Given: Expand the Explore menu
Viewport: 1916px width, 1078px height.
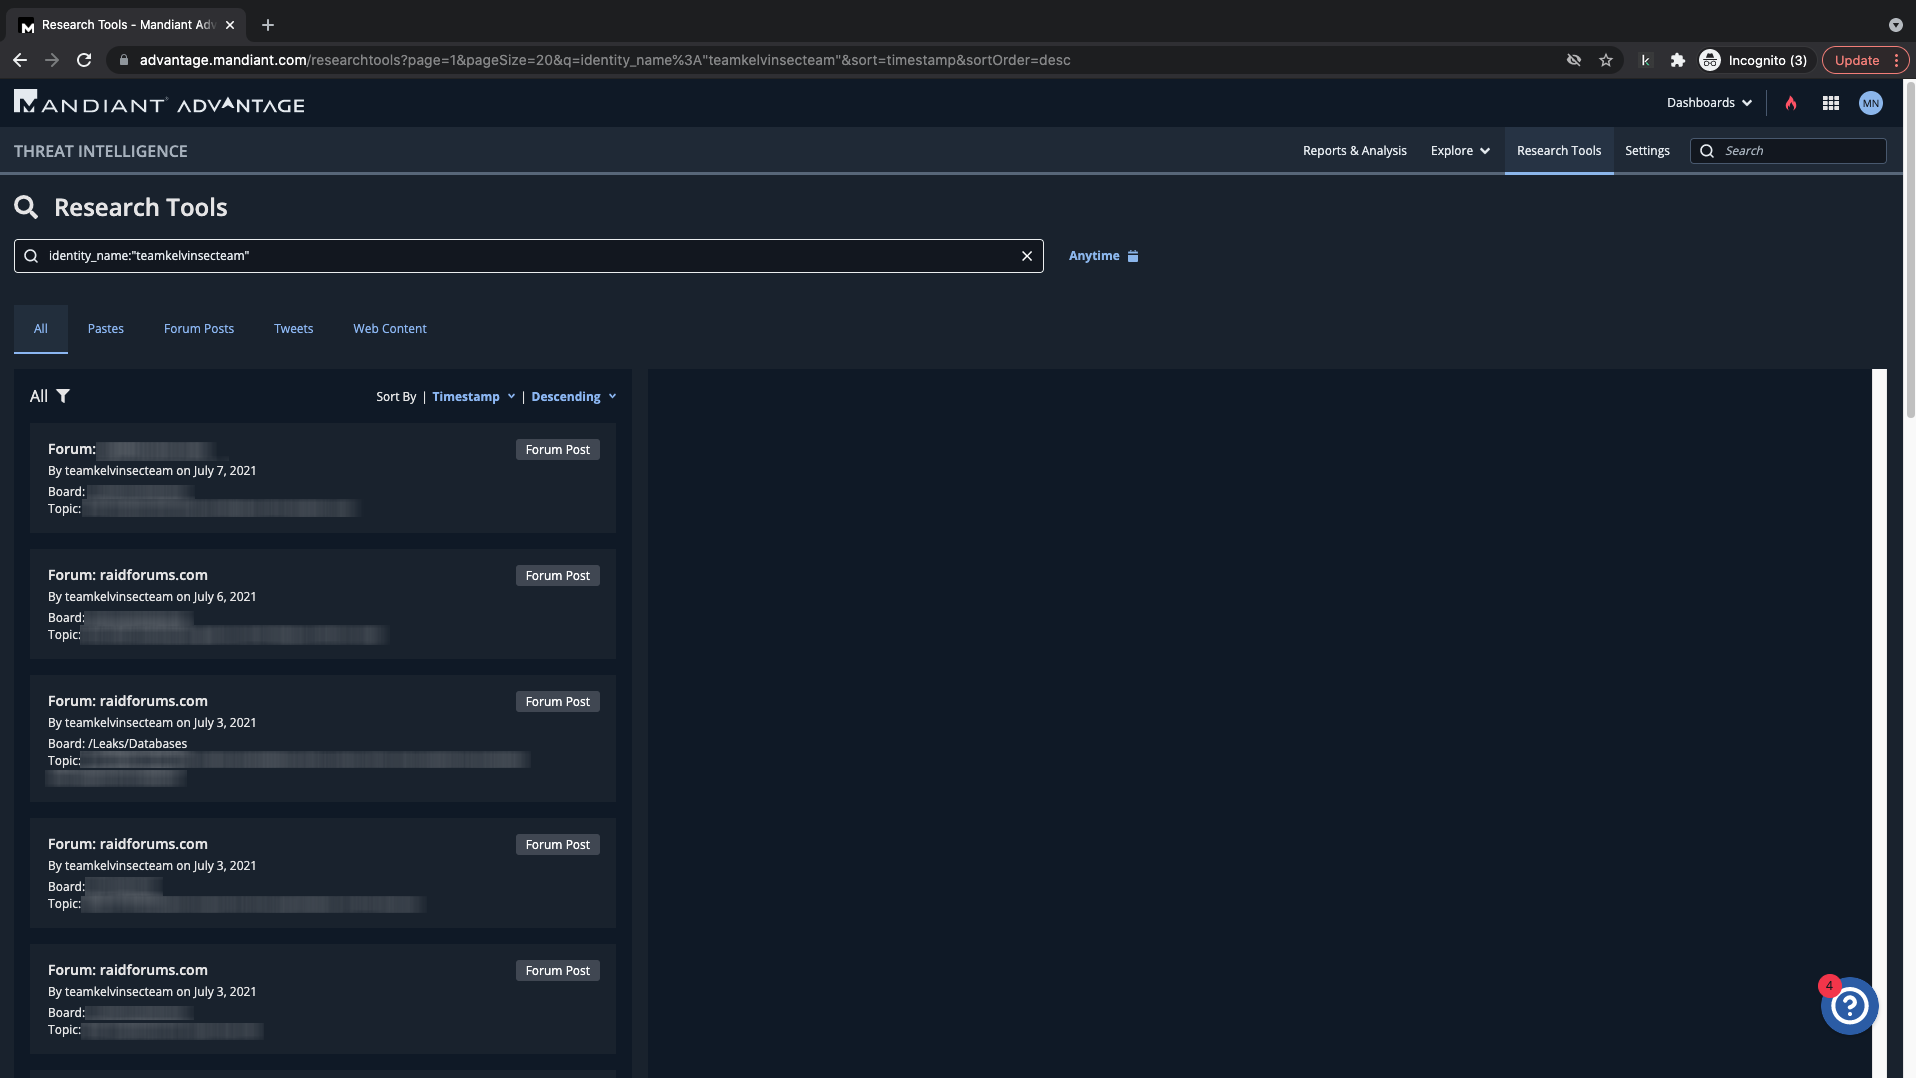Looking at the screenshot, I should coord(1460,151).
